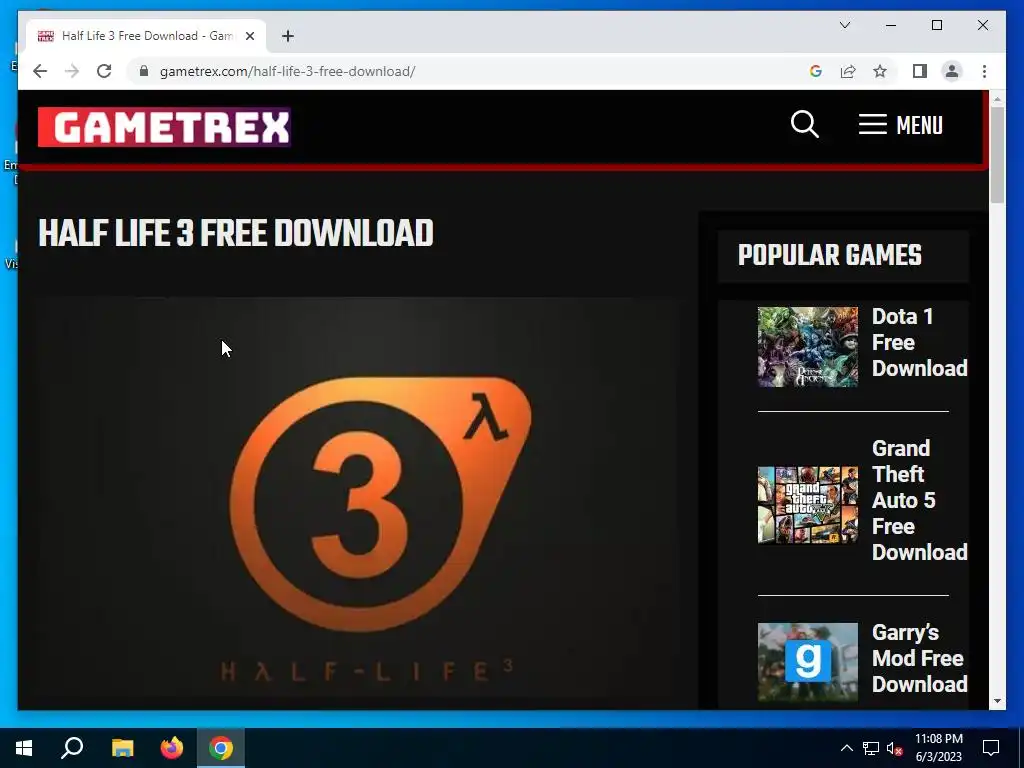Open the site search magnifier
The height and width of the screenshot is (768, 1024).
coord(805,124)
